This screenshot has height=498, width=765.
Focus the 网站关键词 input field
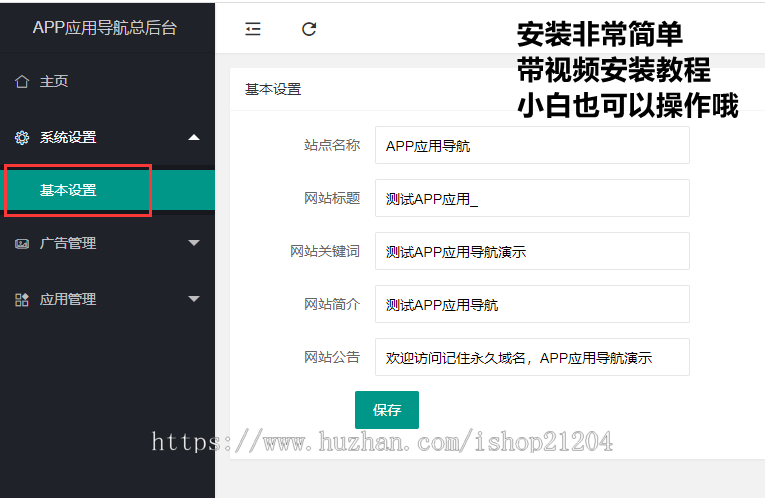[532, 251]
